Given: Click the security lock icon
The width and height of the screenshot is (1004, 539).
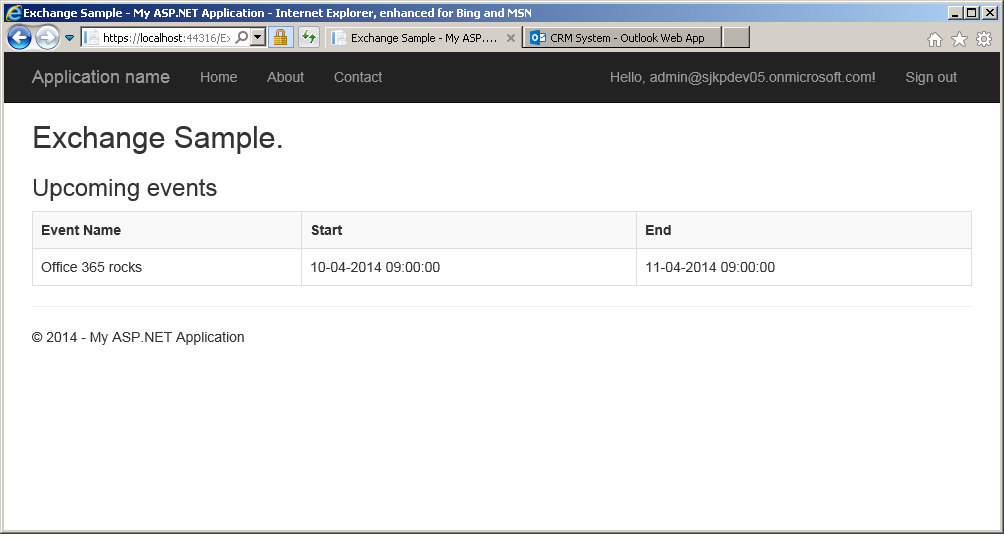Looking at the screenshot, I should click(x=281, y=38).
